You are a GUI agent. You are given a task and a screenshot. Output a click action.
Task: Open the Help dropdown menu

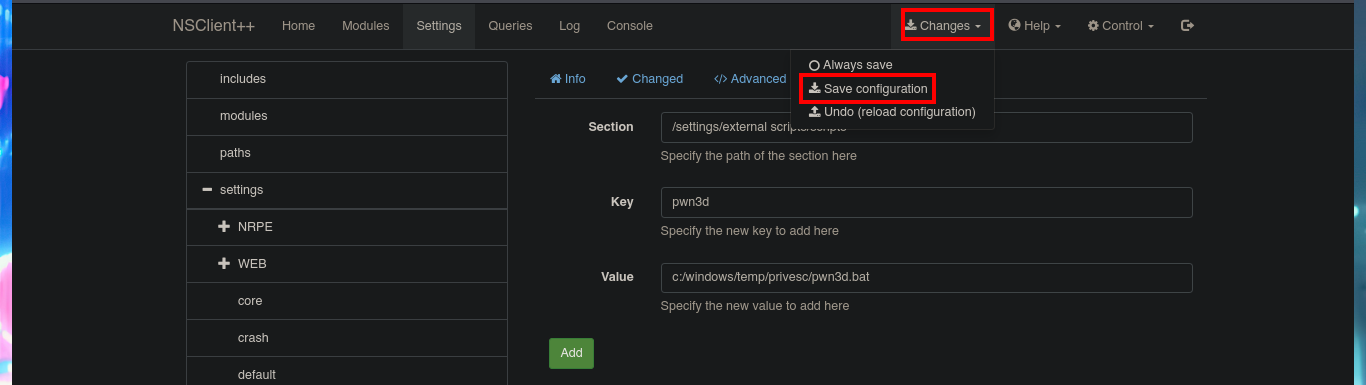1034,26
